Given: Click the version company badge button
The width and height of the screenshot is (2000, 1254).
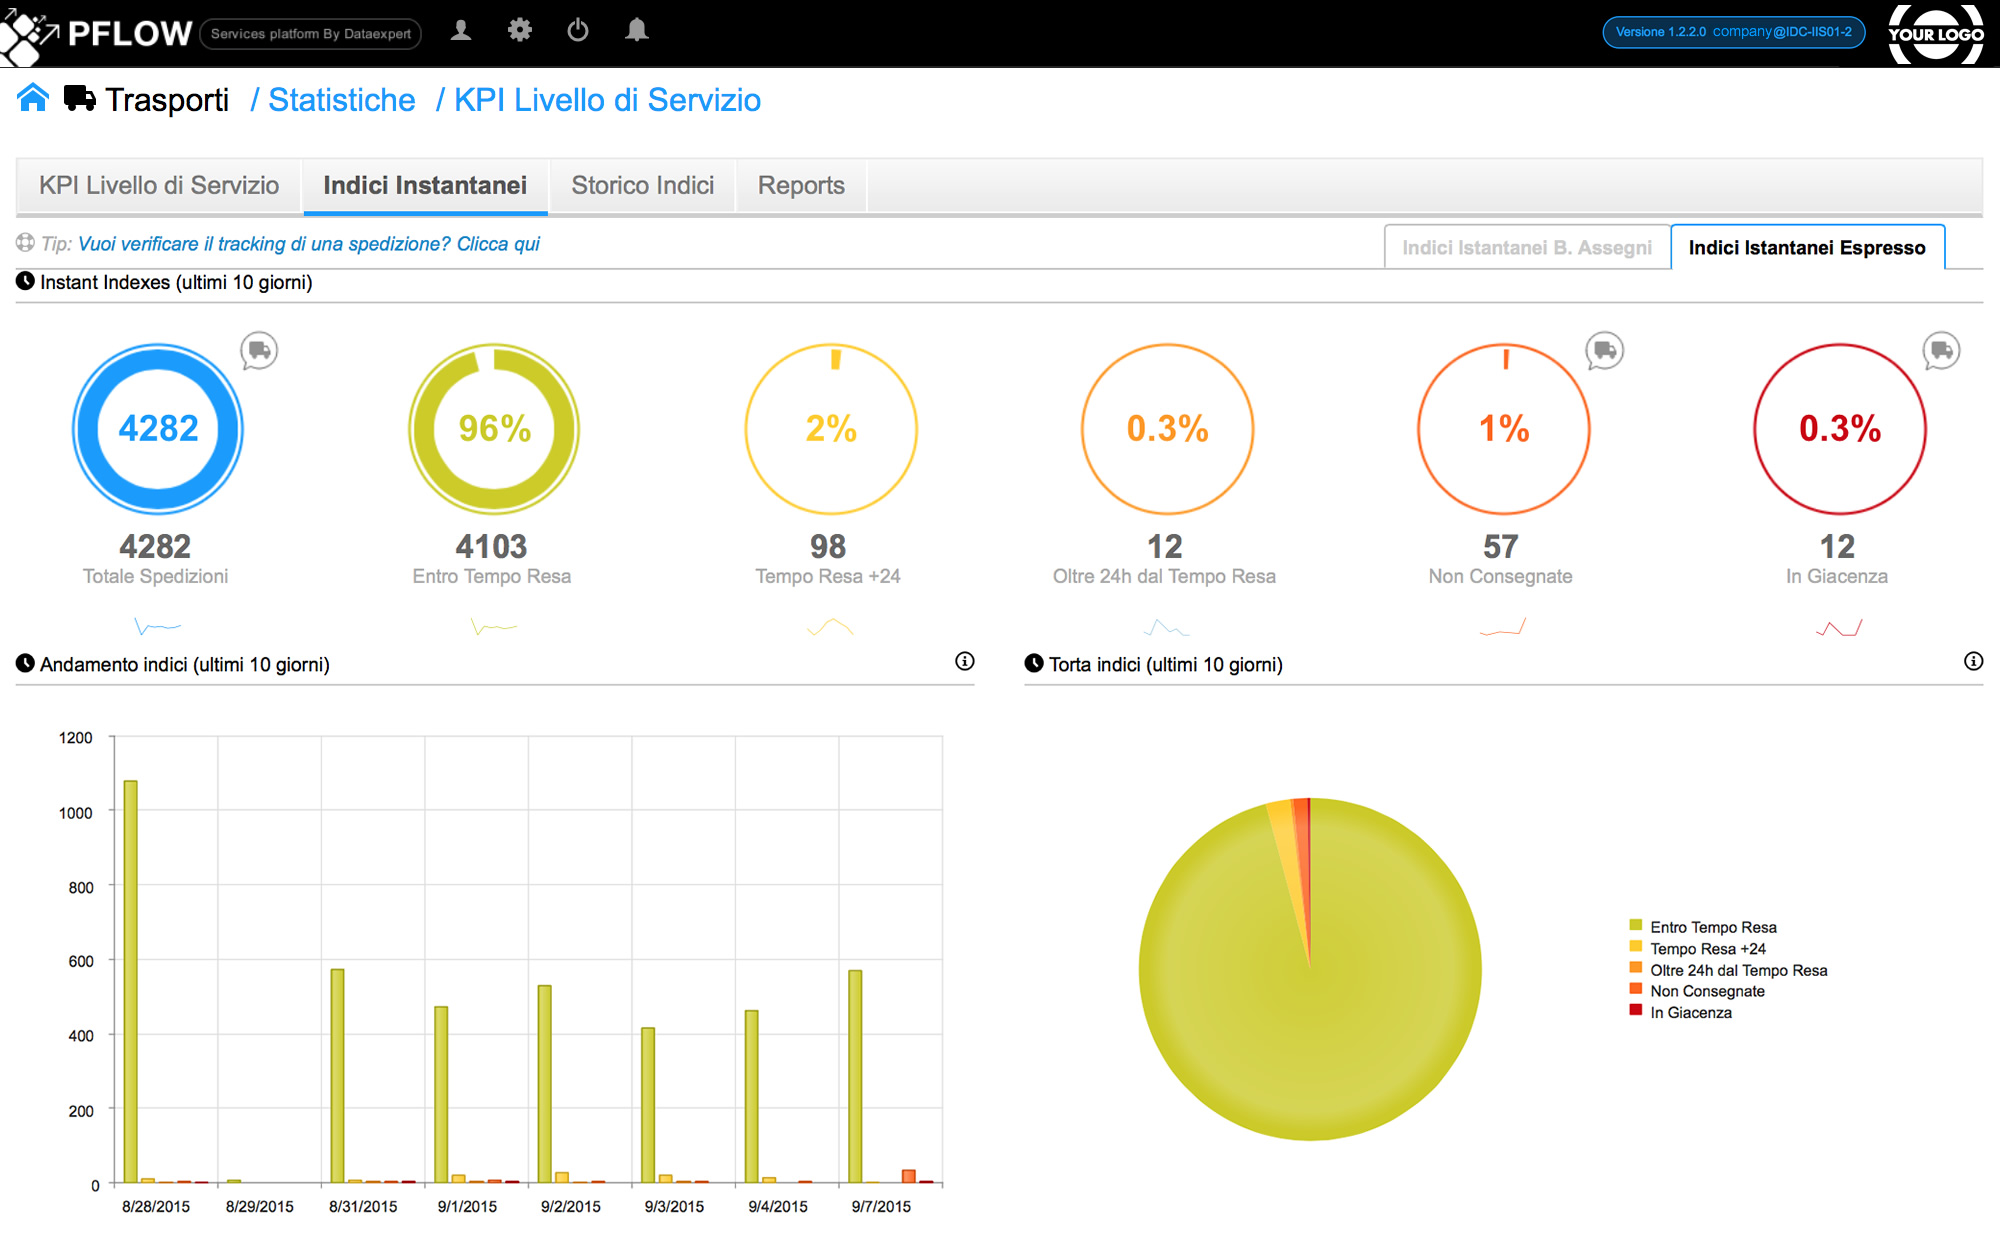Looking at the screenshot, I should pyautogui.click(x=1733, y=32).
